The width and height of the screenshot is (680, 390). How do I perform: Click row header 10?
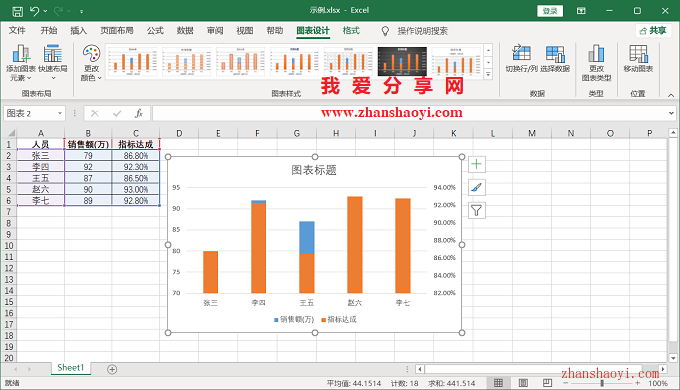click(x=9, y=246)
